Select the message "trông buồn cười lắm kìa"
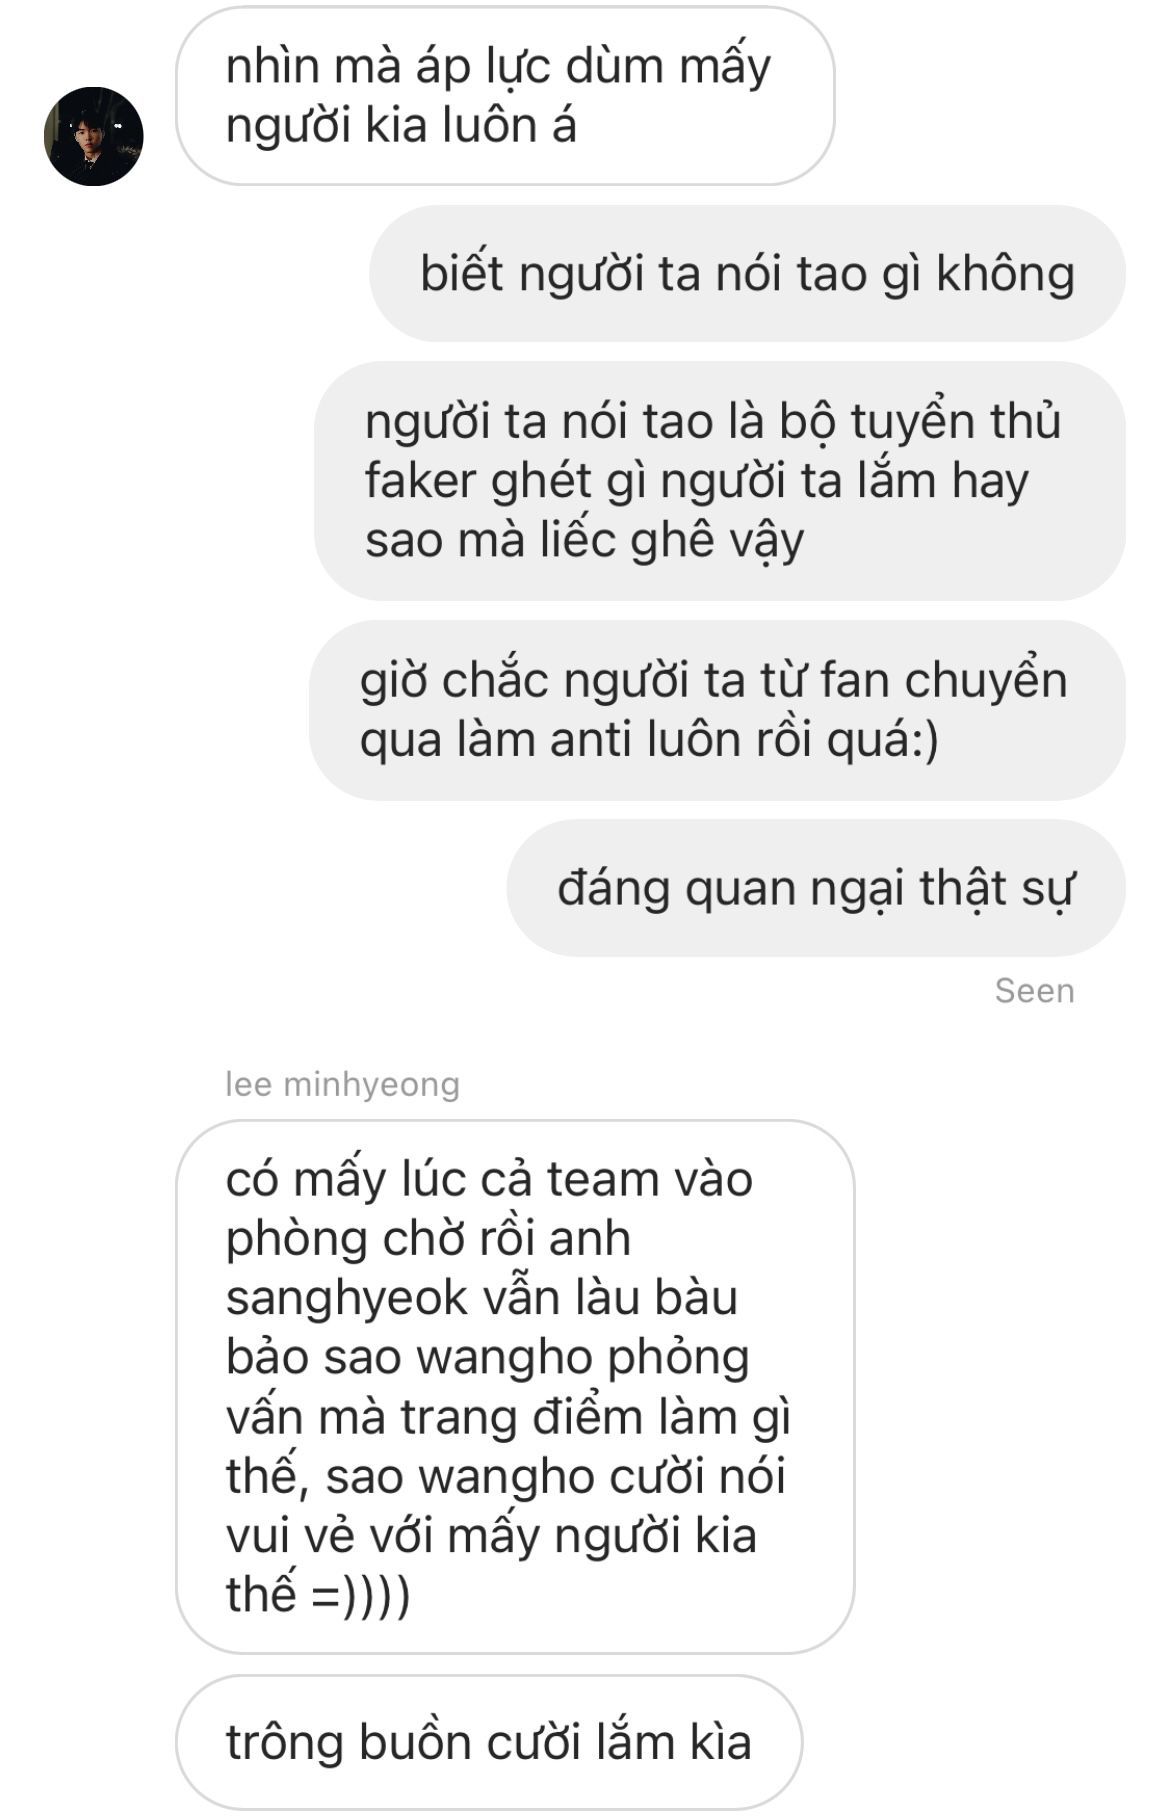The image size is (1170, 1818). click(x=489, y=1743)
